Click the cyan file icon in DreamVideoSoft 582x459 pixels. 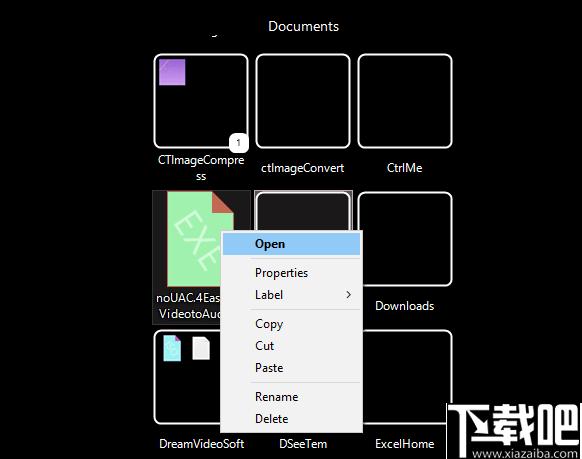pos(172,348)
